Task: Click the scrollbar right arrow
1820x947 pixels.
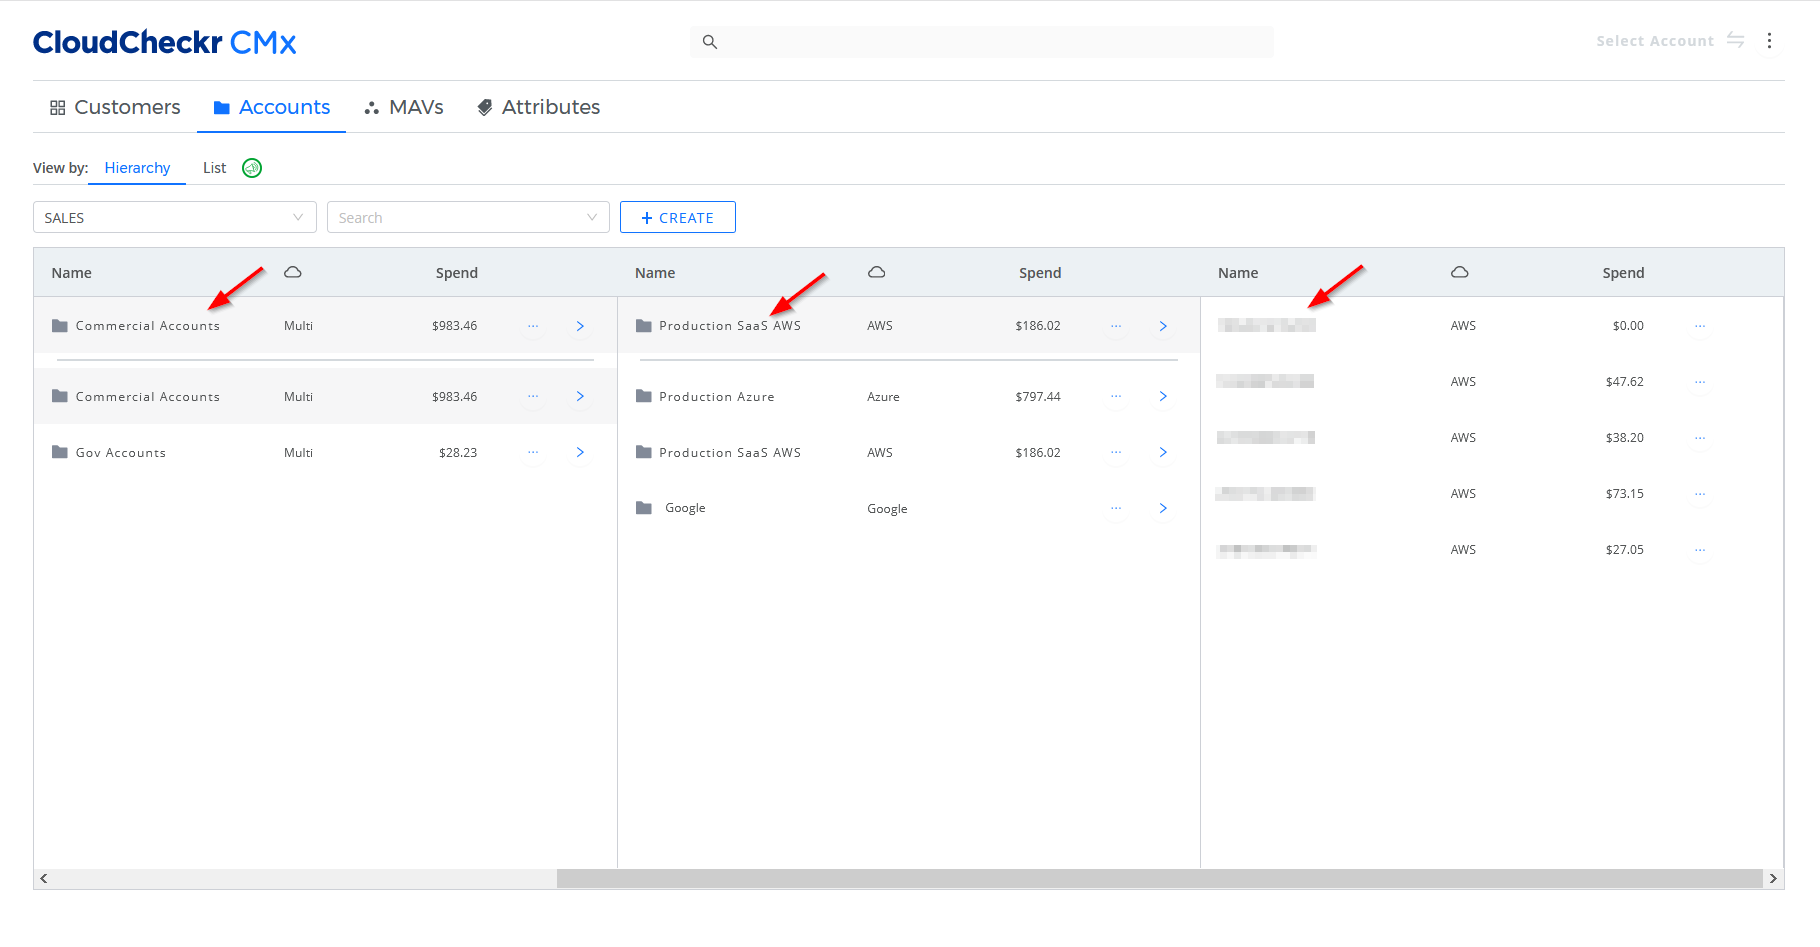Action: coord(1773,879)
